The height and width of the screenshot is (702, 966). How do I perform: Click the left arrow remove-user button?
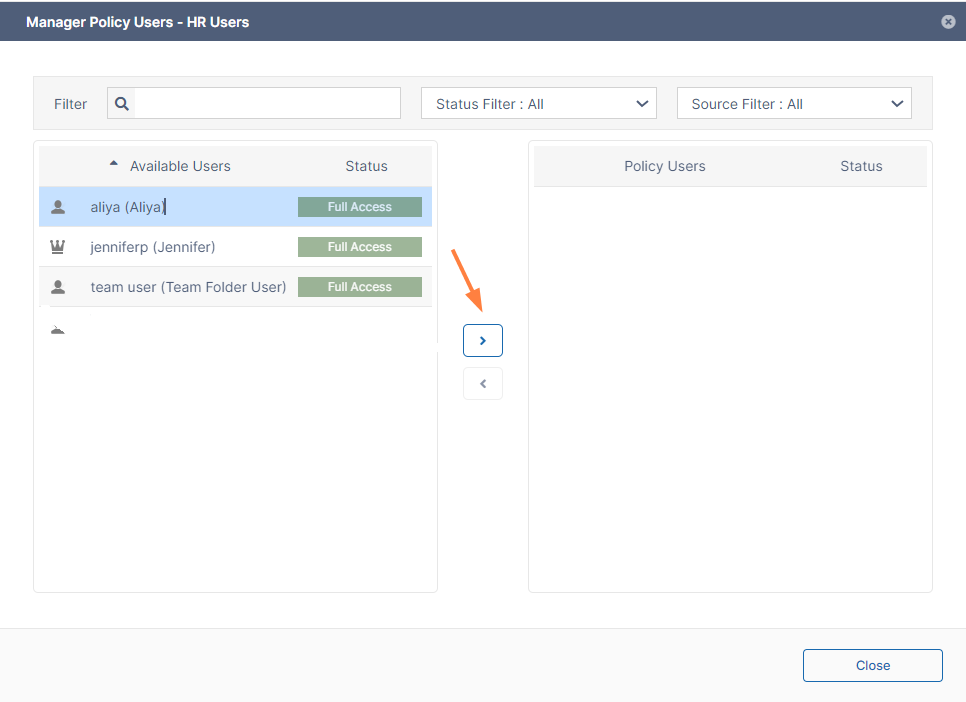click(x=482, y=384)
